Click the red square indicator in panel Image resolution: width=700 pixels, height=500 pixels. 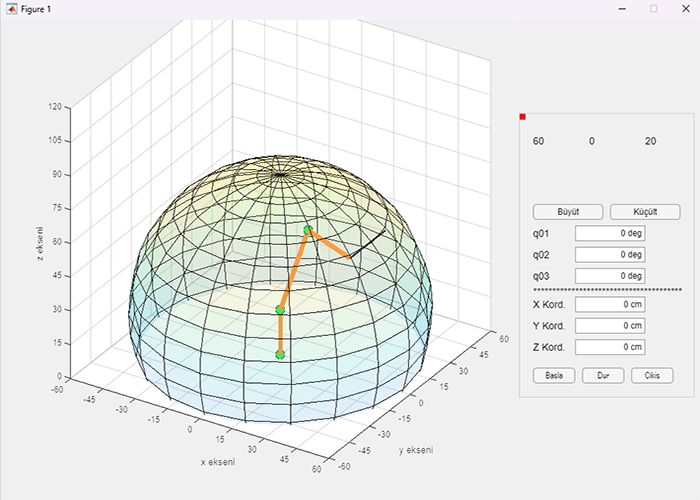pos(523,117)
